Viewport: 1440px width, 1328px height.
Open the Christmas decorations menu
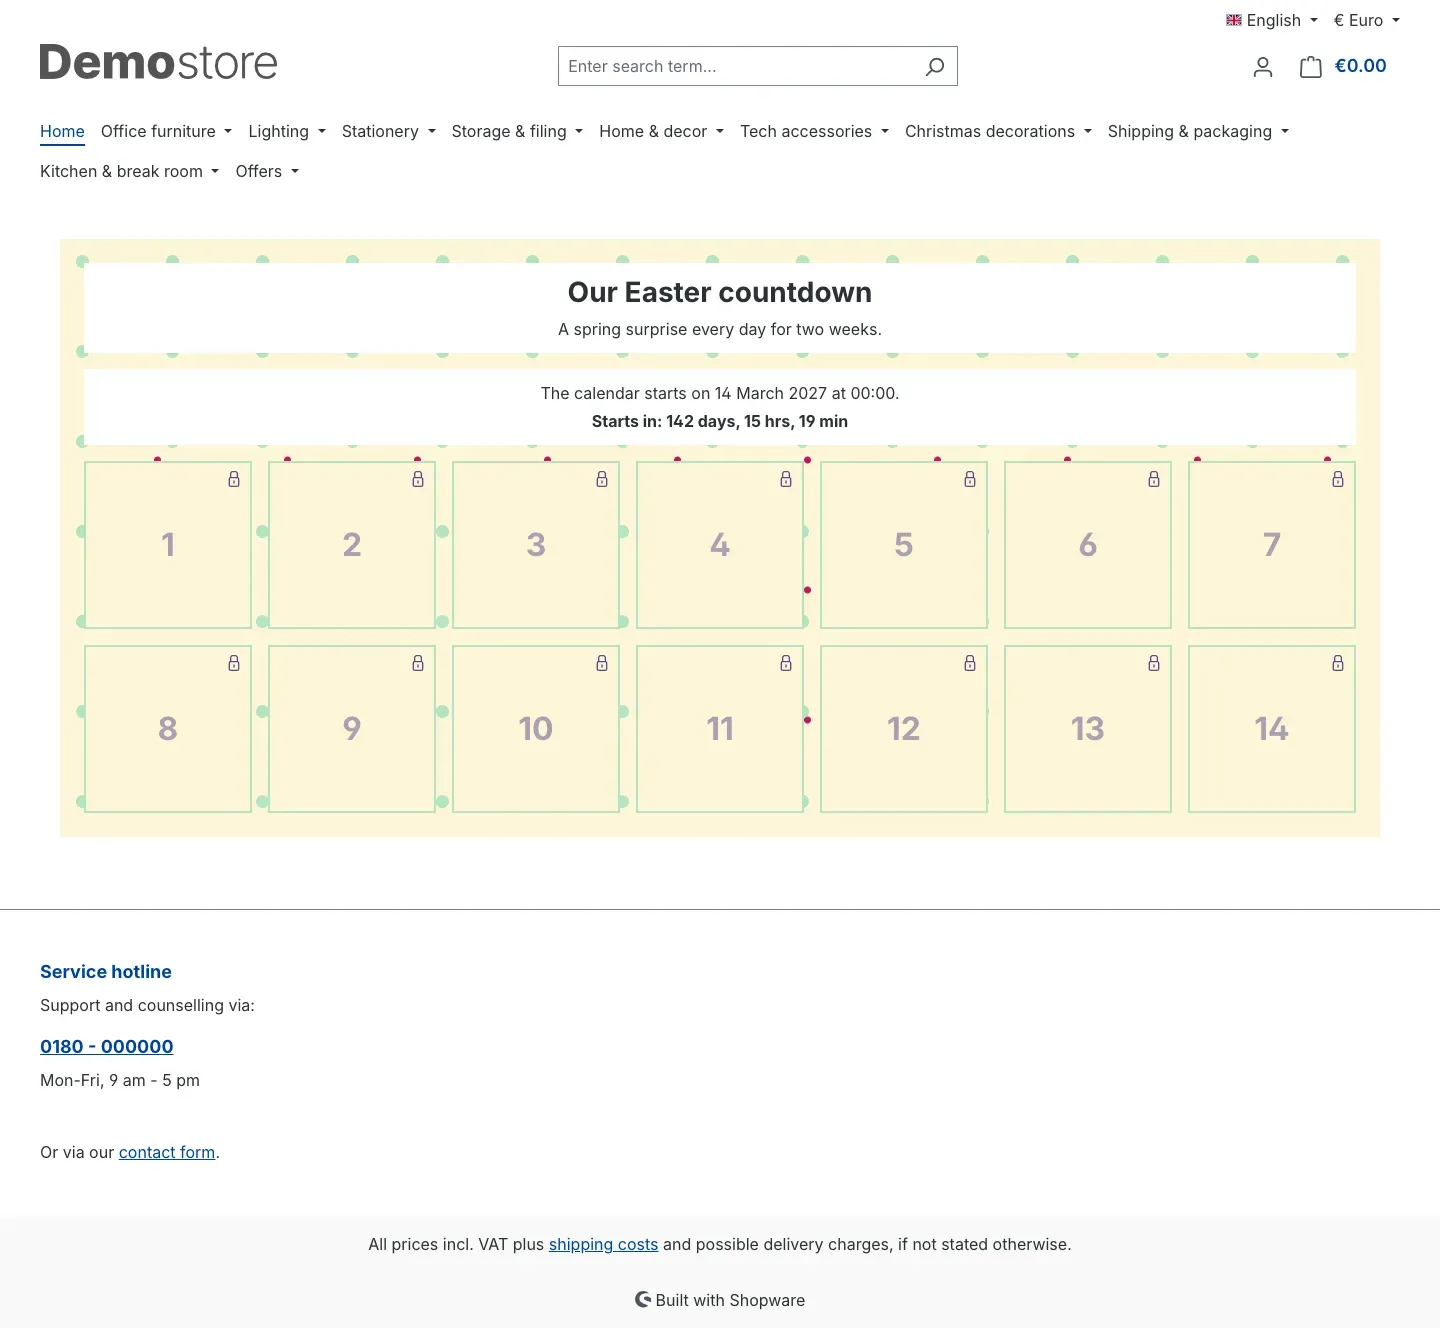(x=998, y=131)
